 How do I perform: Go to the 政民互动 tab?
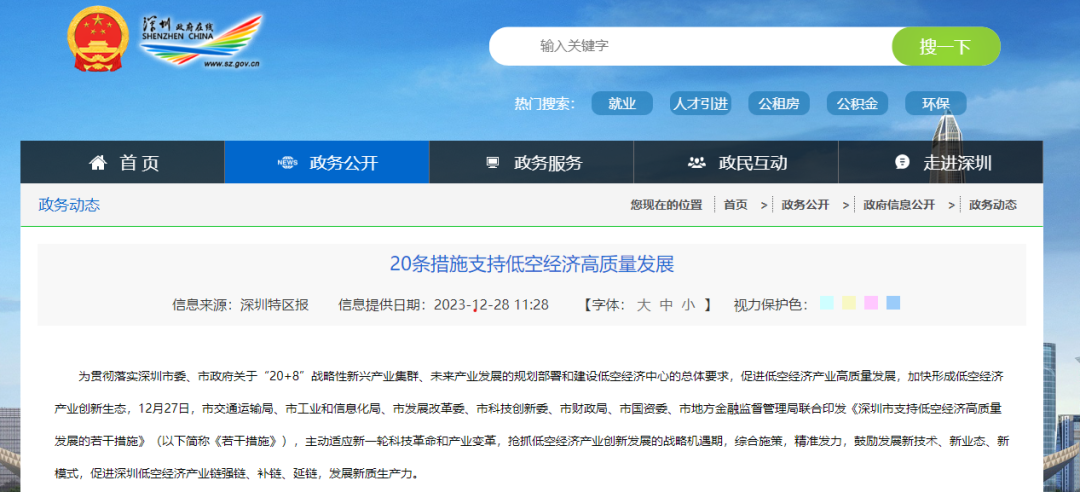click(x=736, y=163)
